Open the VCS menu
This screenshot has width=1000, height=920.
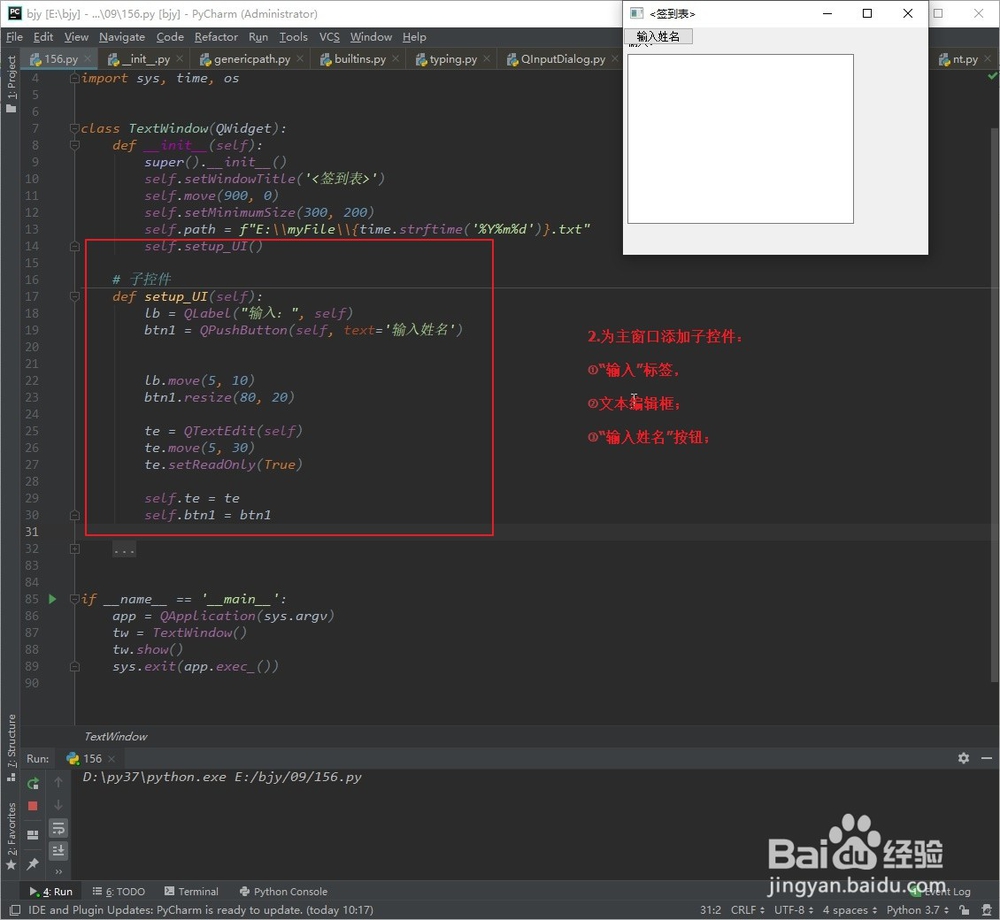tap(329, 37)
